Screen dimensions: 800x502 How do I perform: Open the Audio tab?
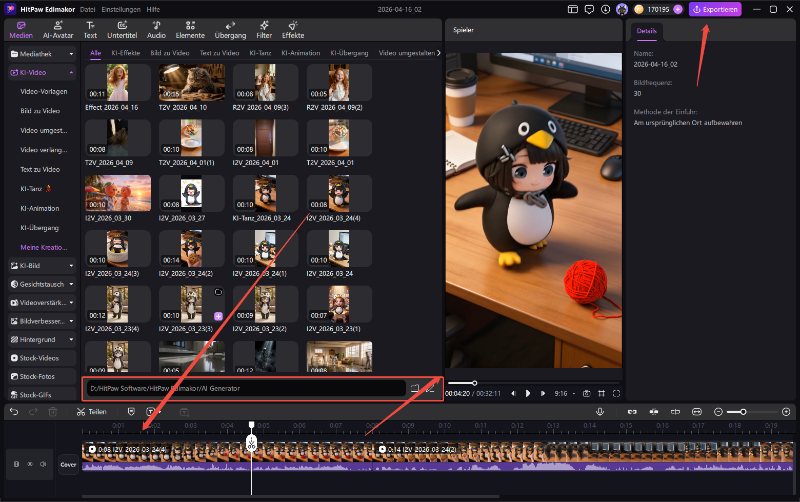point(156,30)
